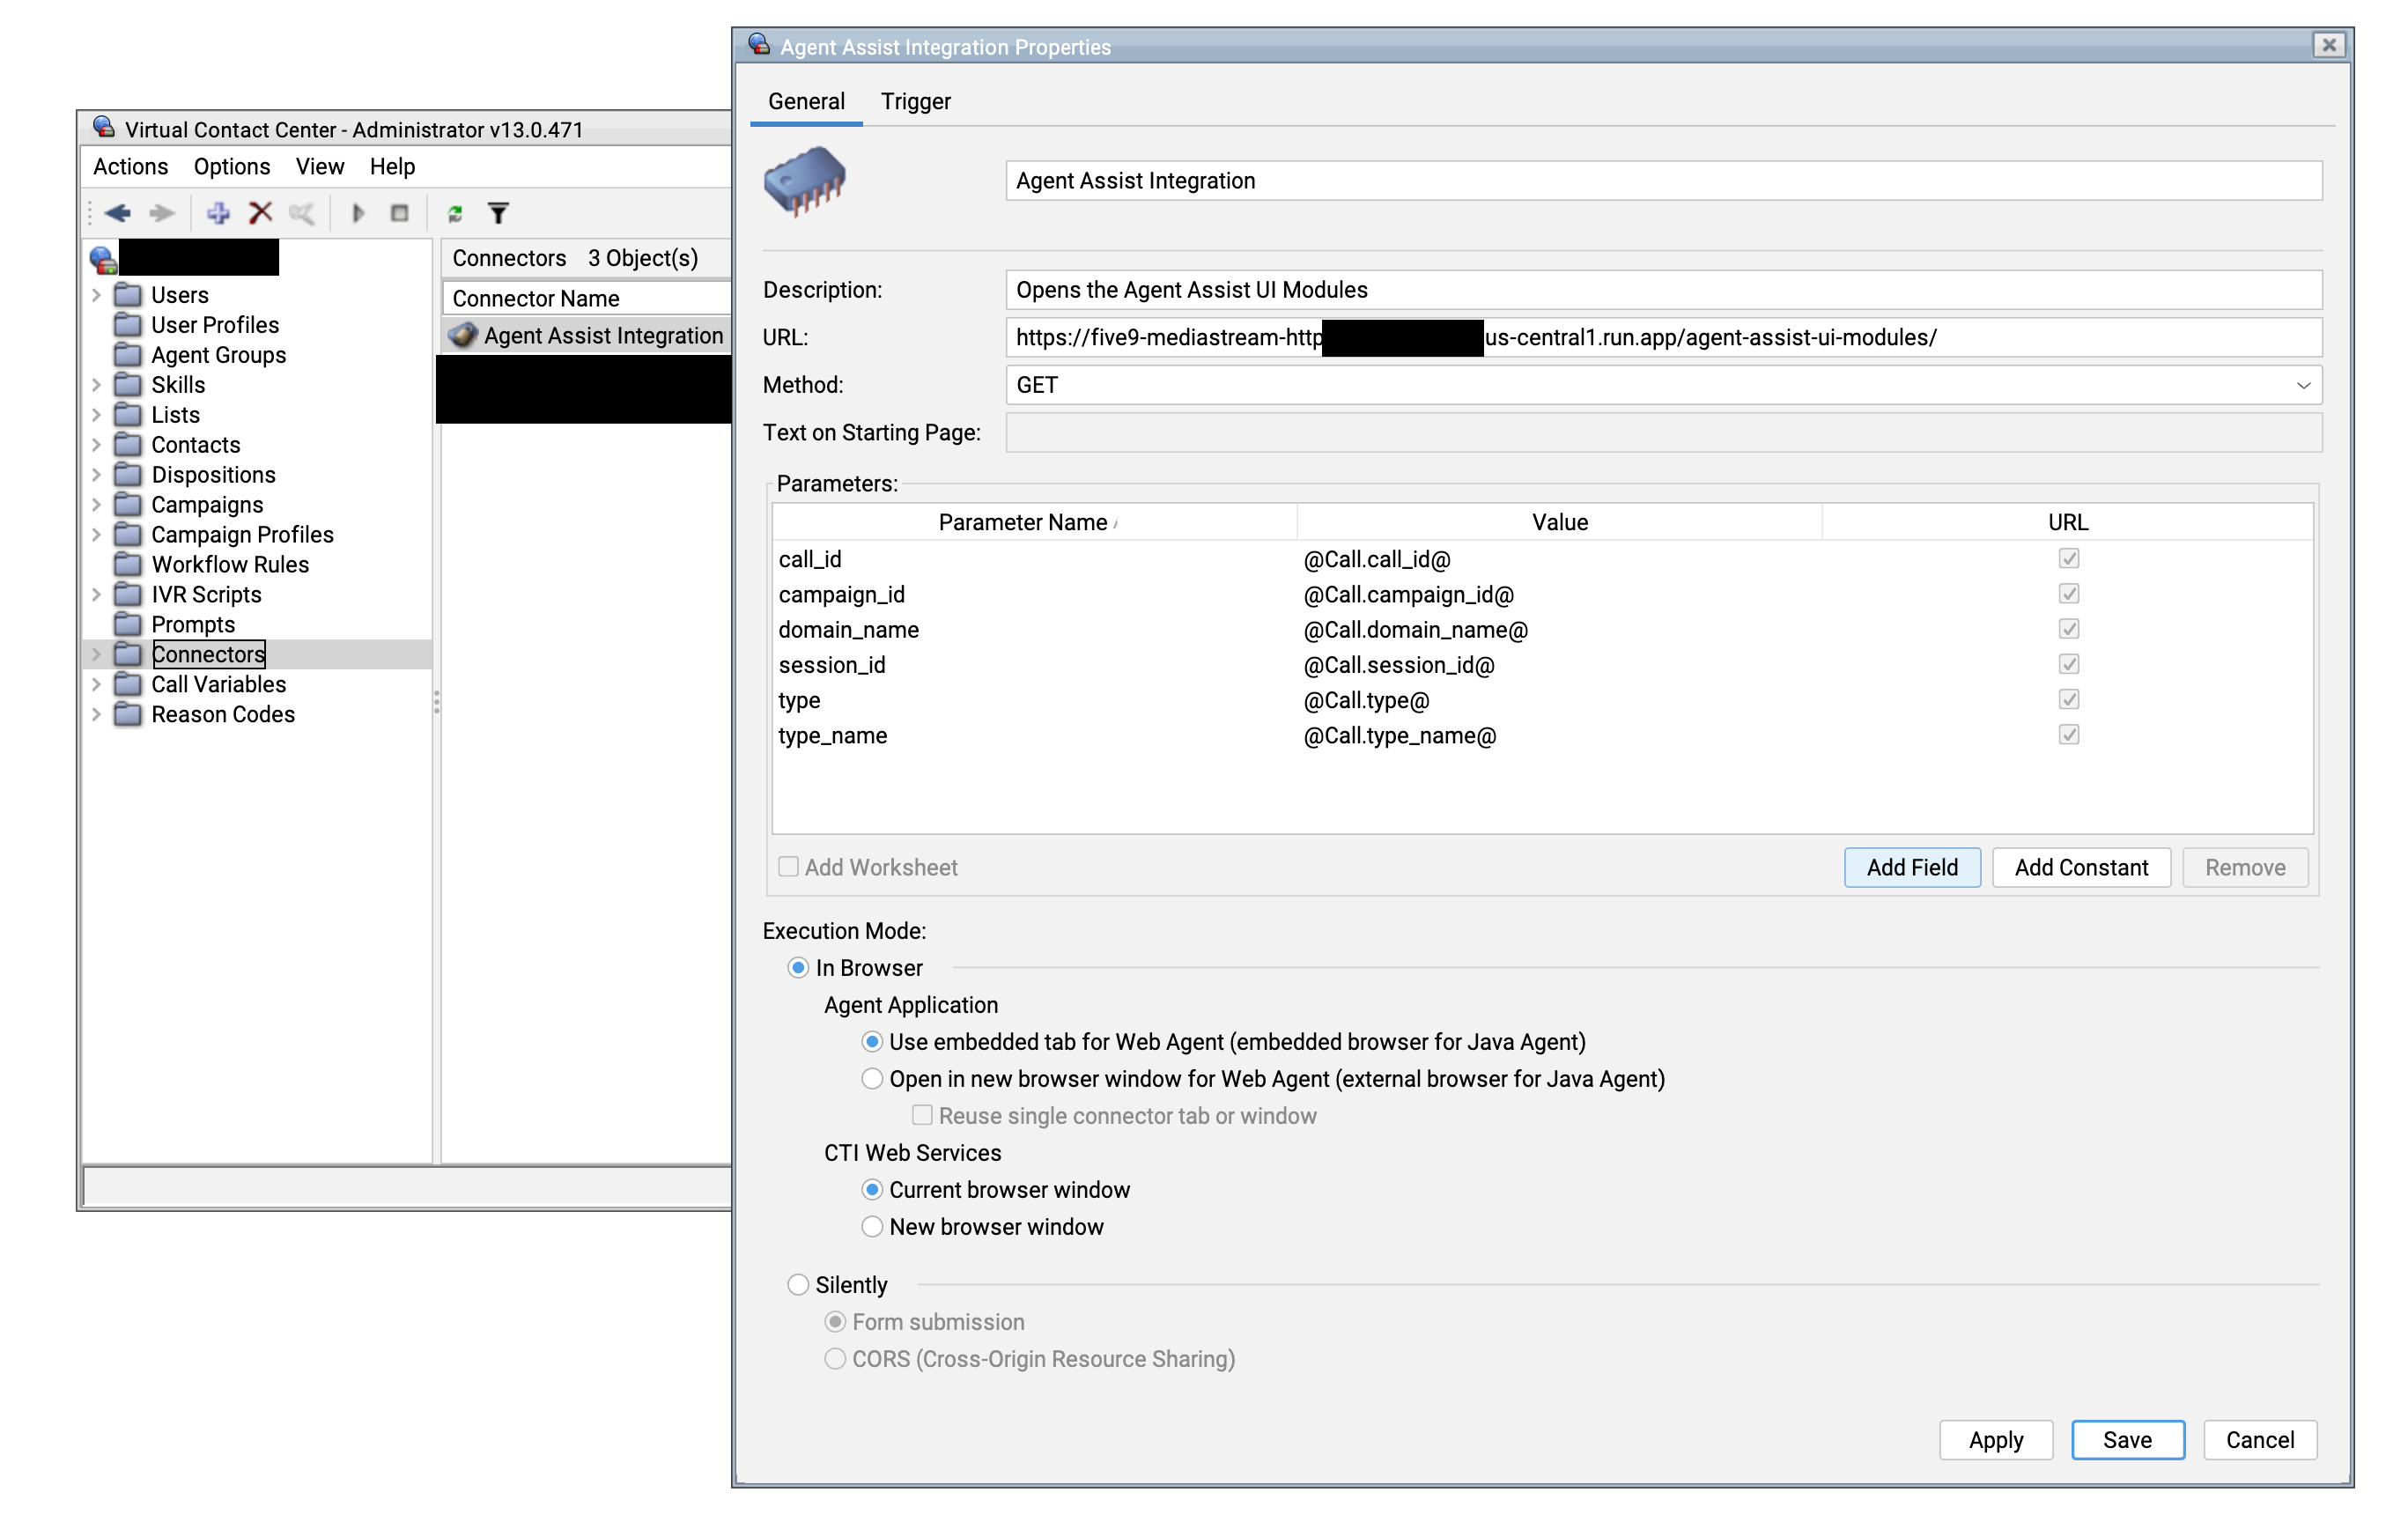Open the View menu
2408x1529 pixels.
320,167
